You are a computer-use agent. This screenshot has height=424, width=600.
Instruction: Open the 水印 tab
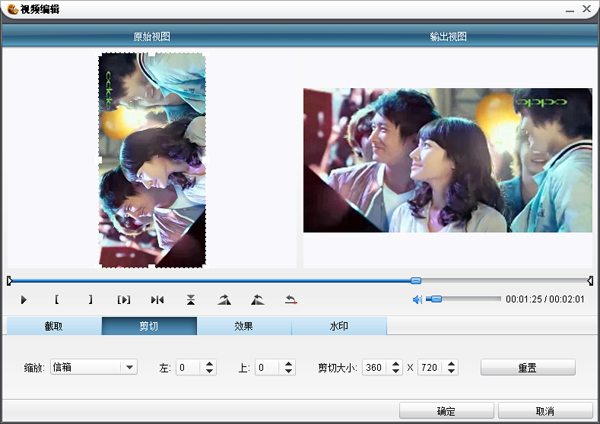click(x=339, y=326)
